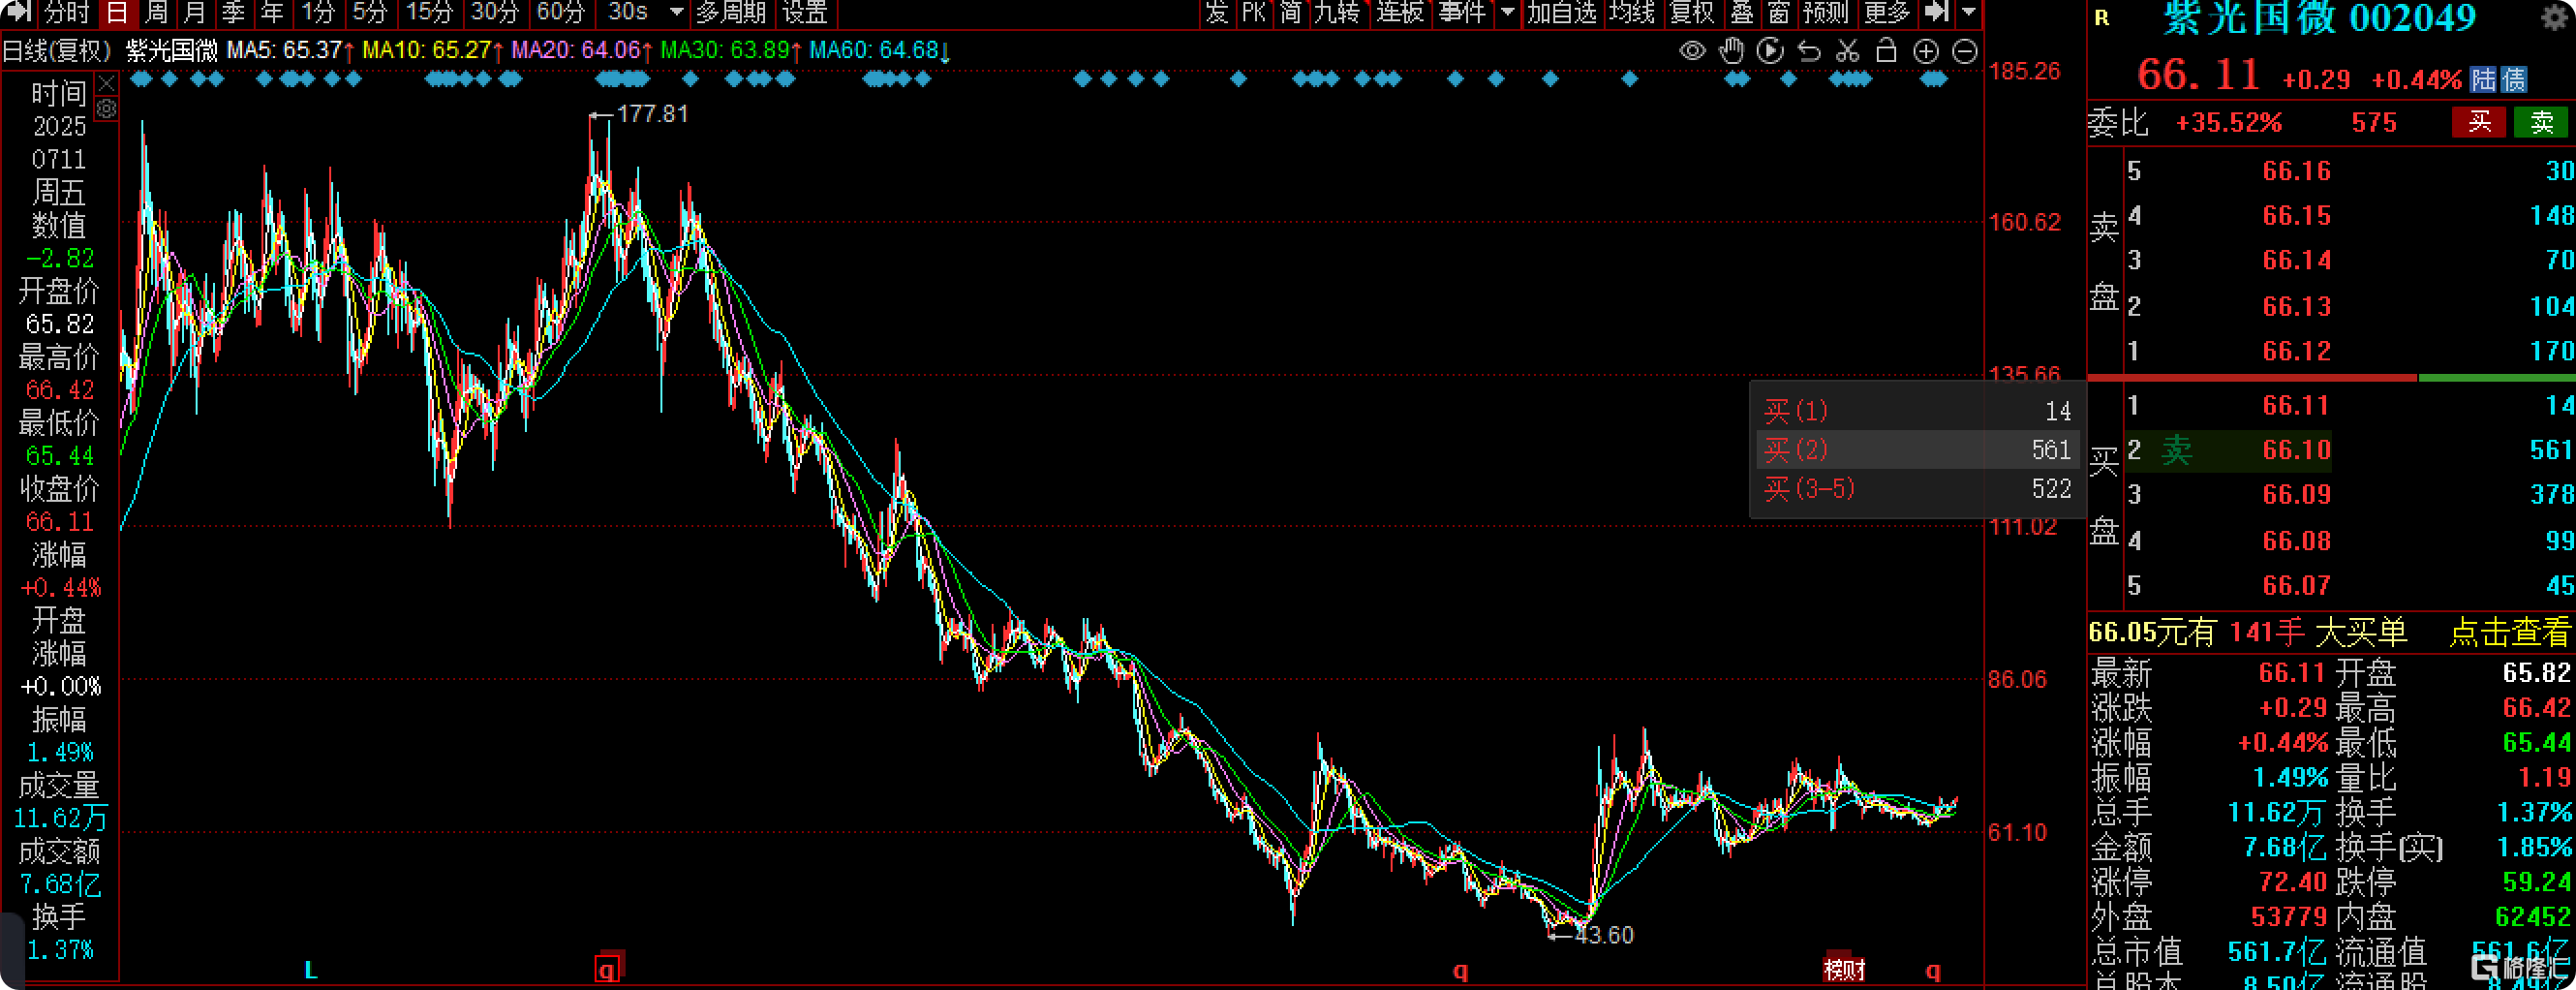Open the quote panel gear icon
The image size is (2576, 990).
2556,18
